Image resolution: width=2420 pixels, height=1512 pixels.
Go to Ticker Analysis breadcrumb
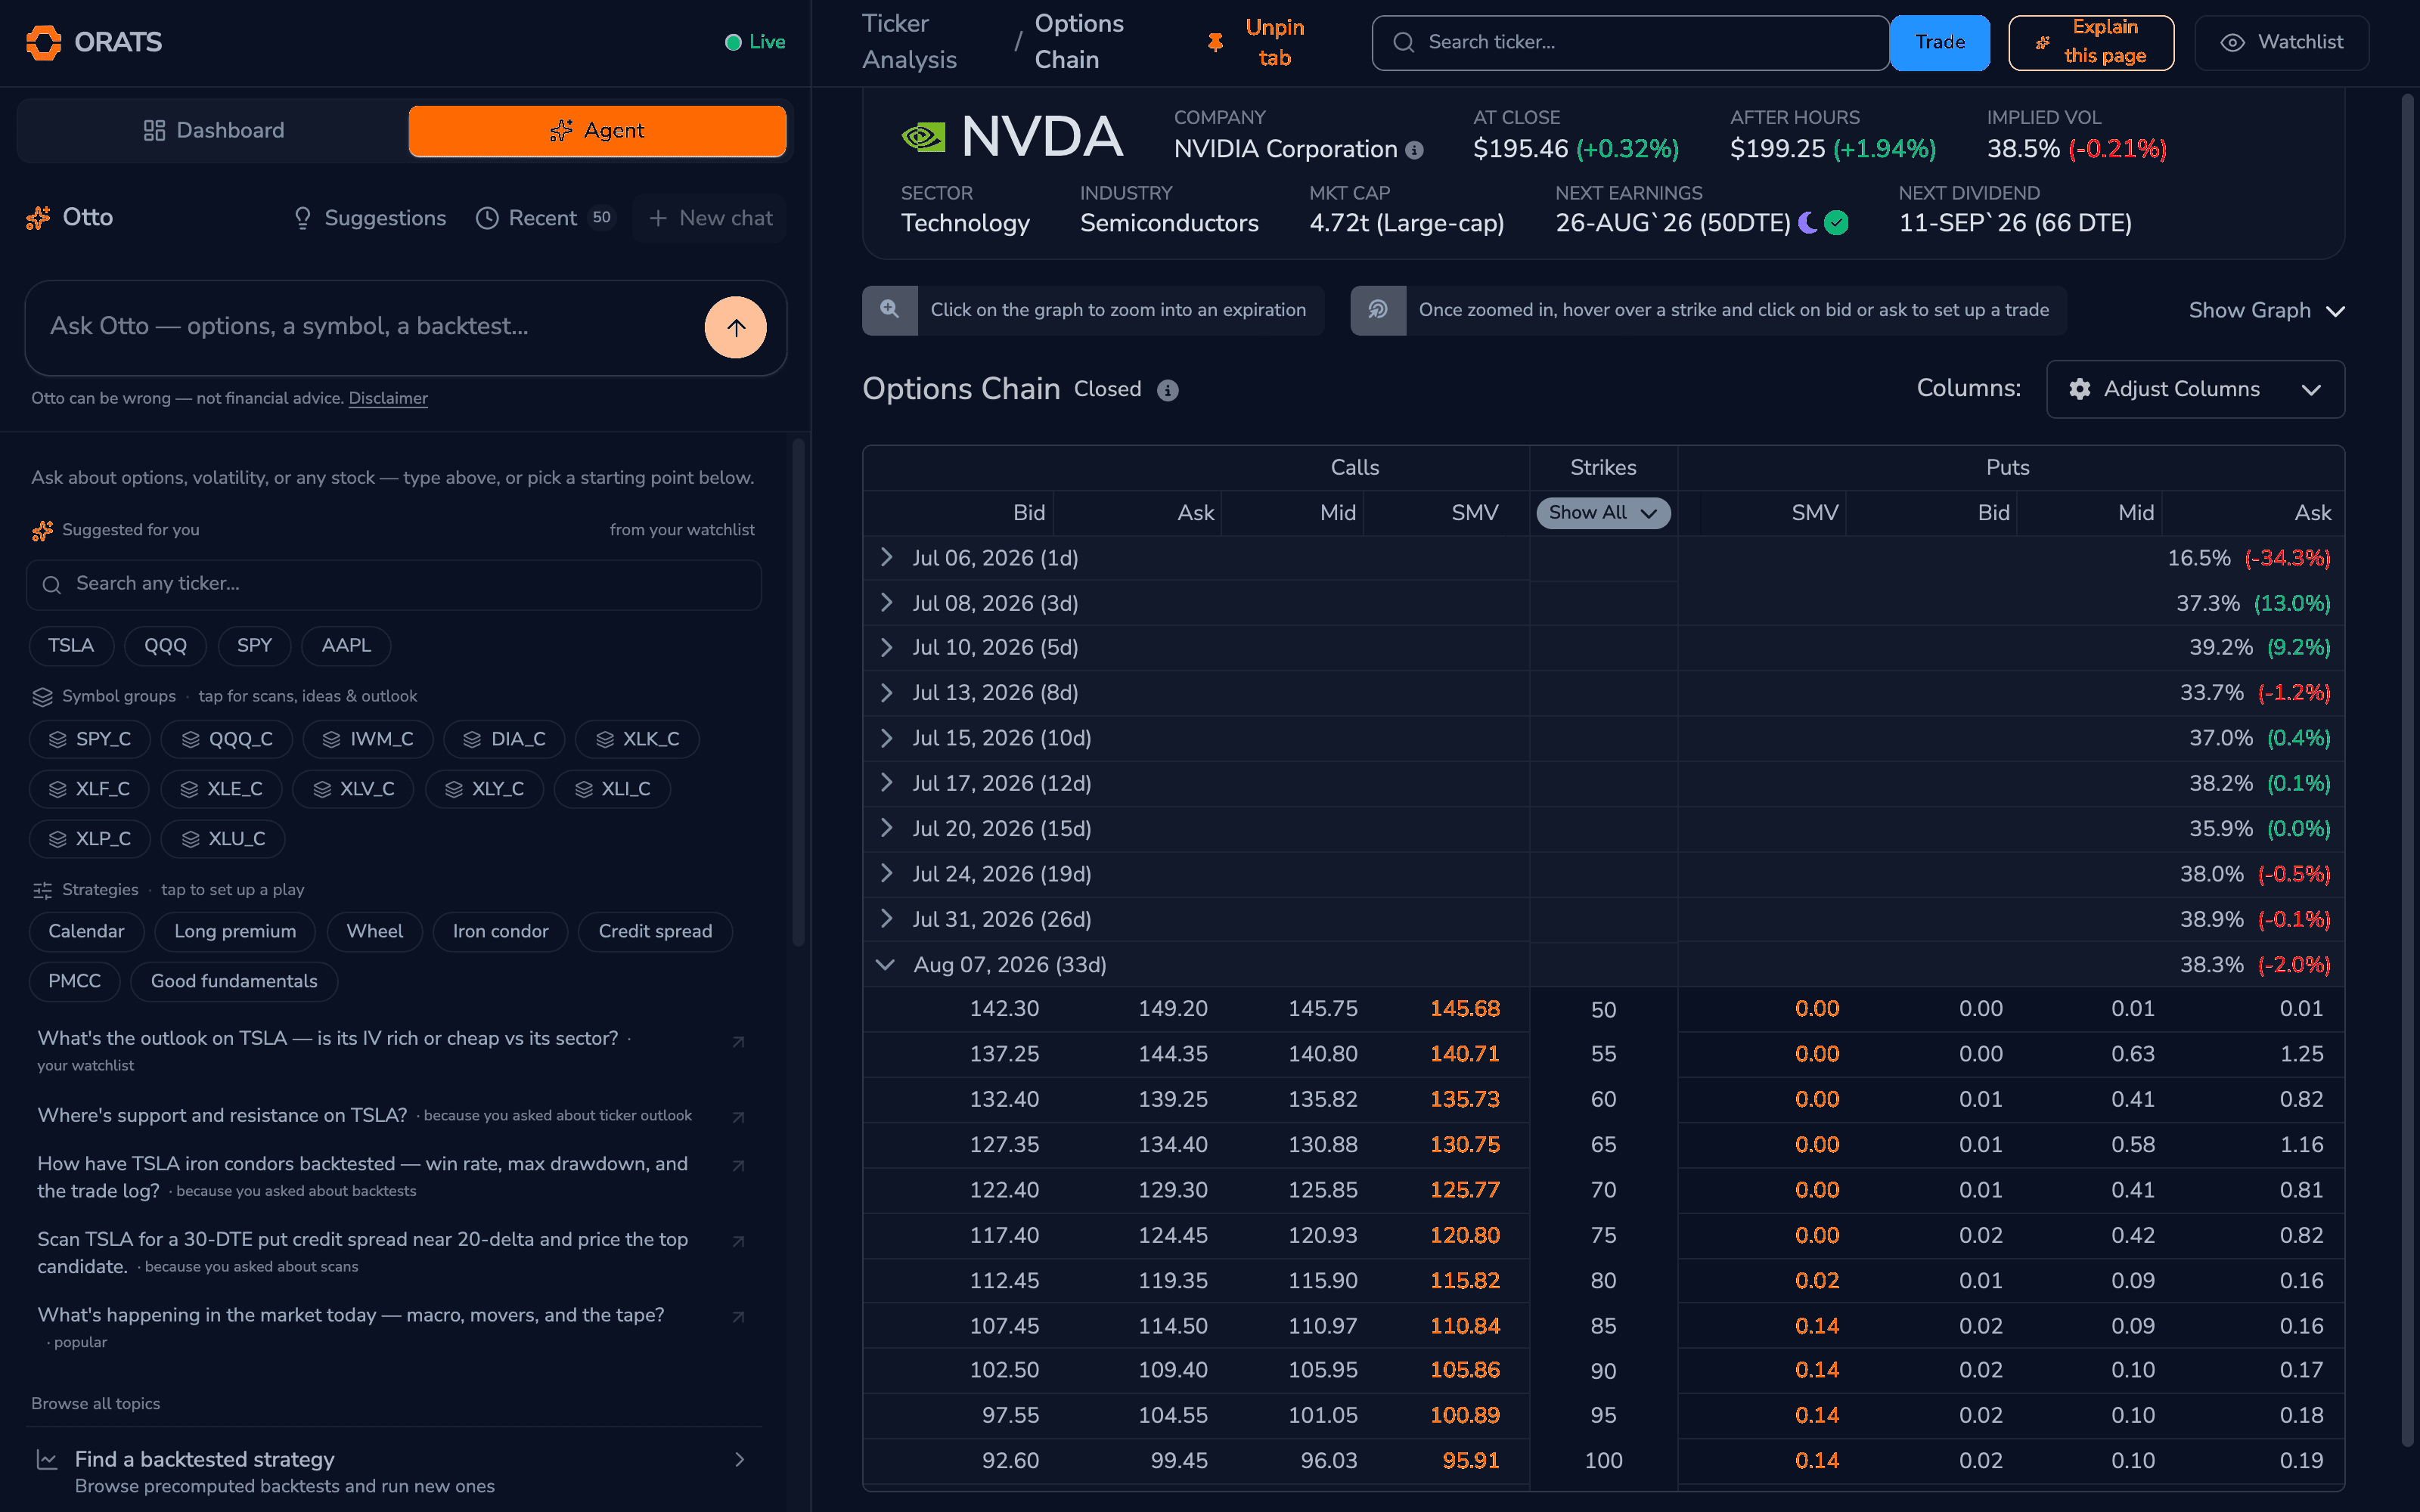(x=909, y=42)
